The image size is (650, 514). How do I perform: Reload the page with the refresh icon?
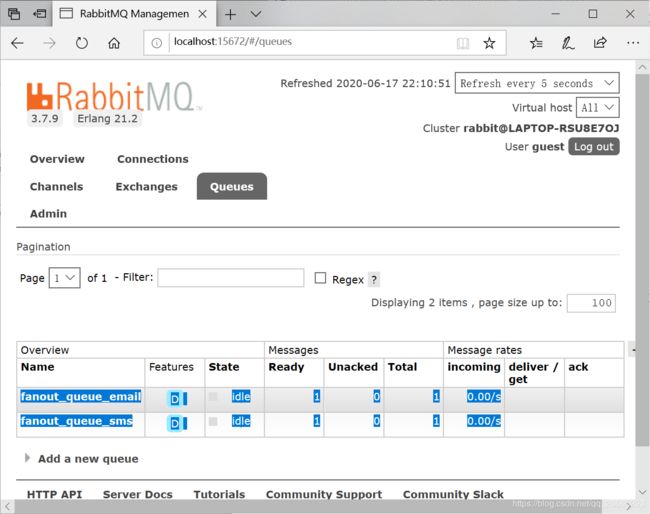[82, 43]
